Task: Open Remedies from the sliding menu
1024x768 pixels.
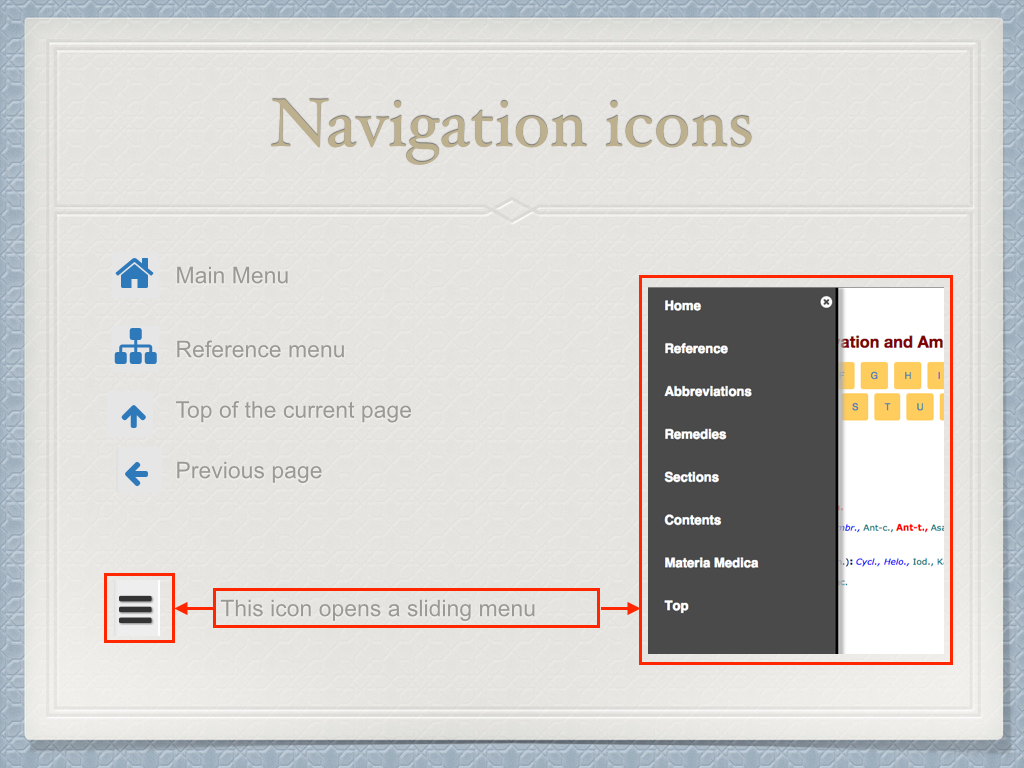Action: pos(695,434)
